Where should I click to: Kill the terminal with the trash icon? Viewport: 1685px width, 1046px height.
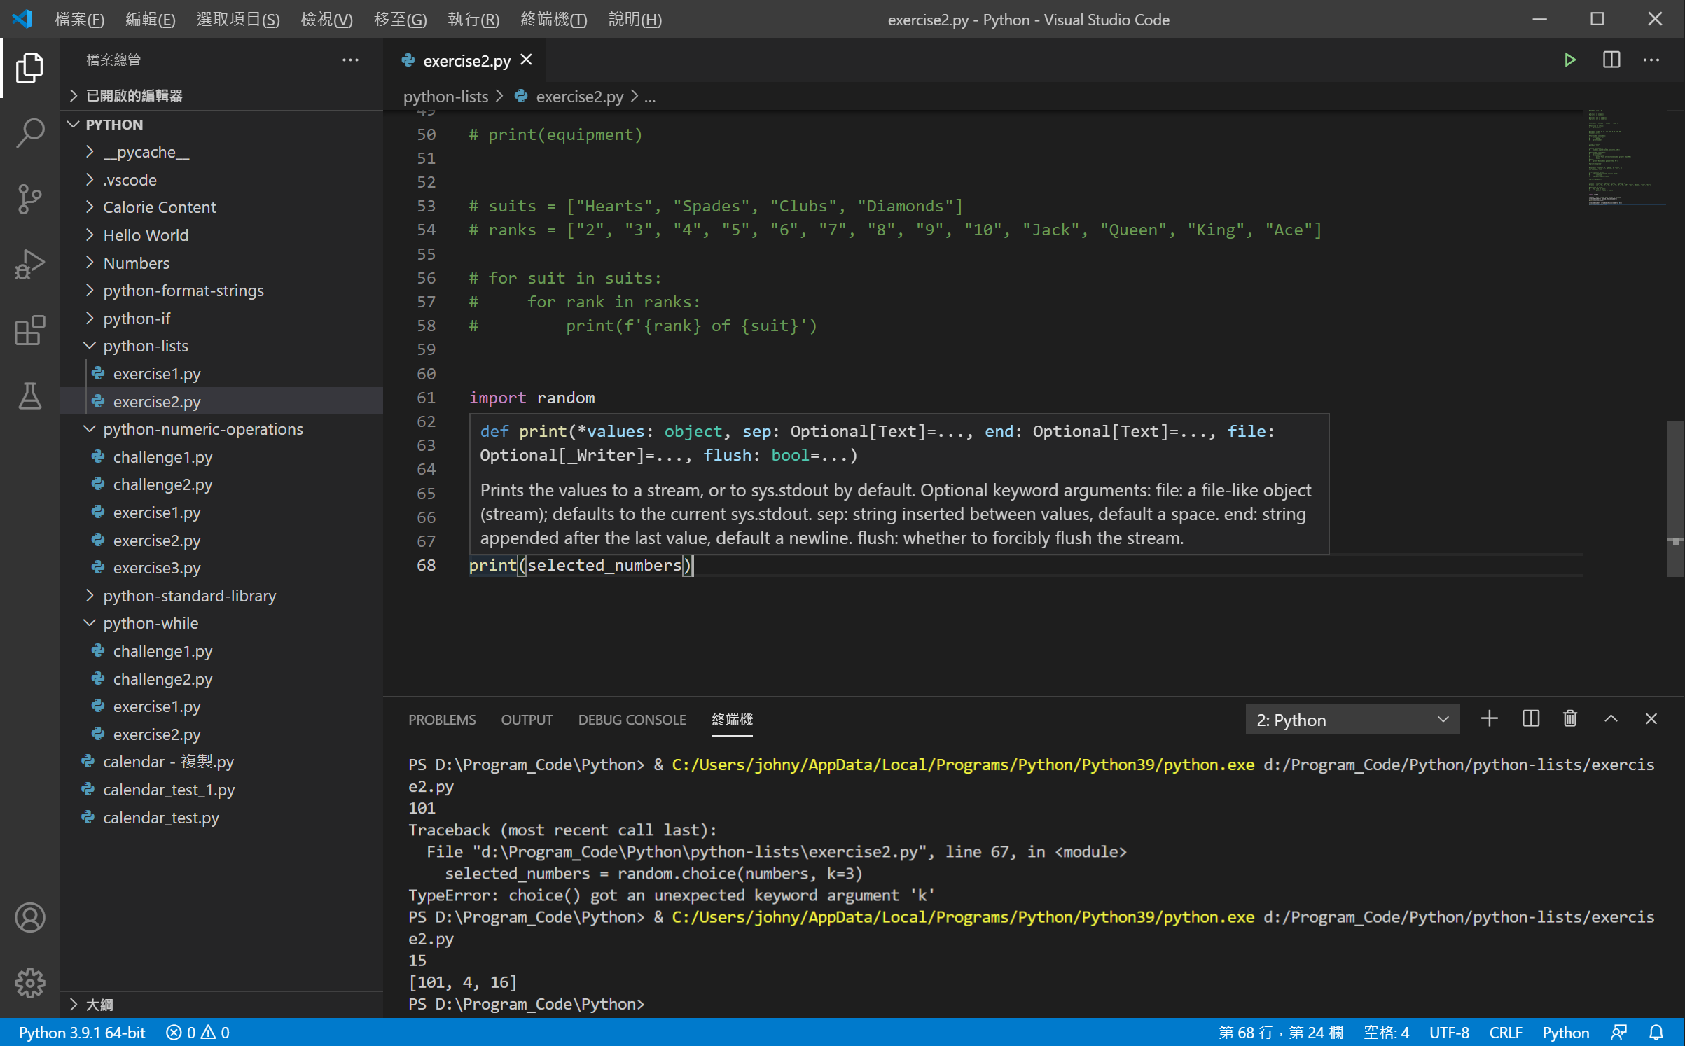[x=1569, y=718]
